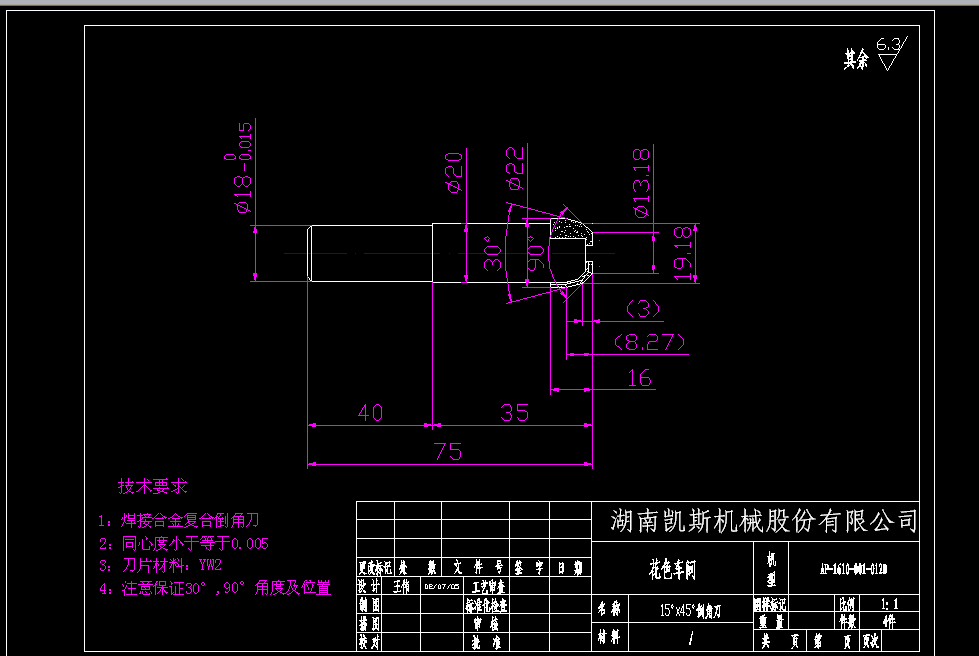Select note 2 同心度小于等于0.005
Image resolution: width=979 pixels, height=656 pixels.
coord(184,543)
